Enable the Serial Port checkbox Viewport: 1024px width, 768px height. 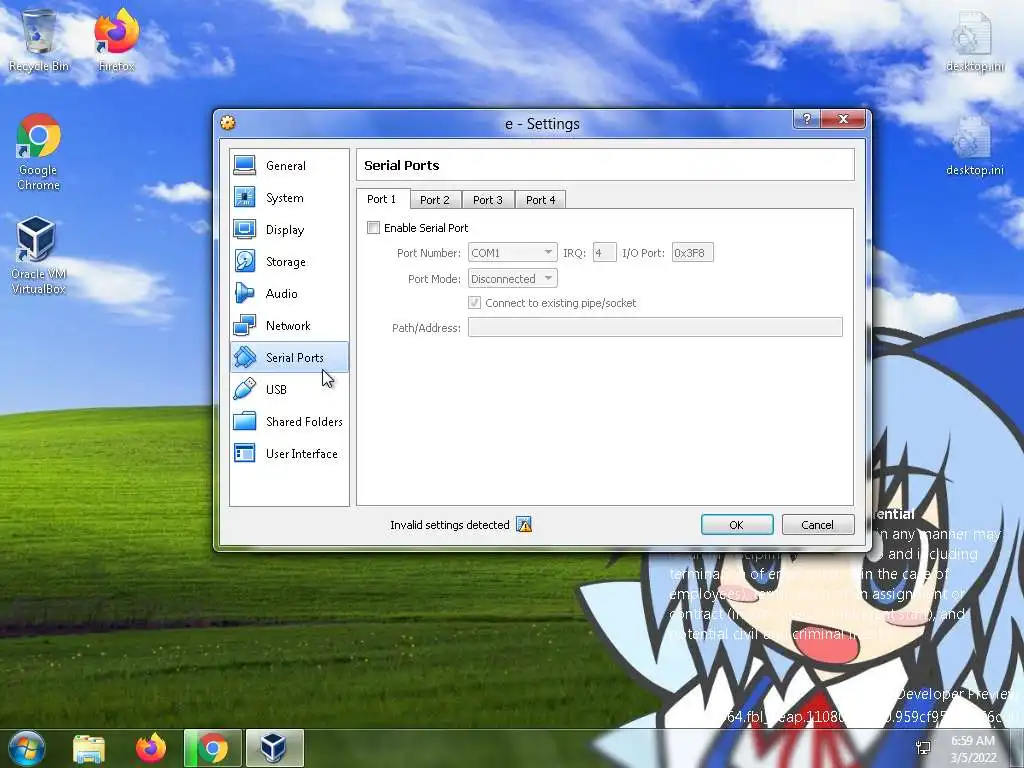[374, 227]
